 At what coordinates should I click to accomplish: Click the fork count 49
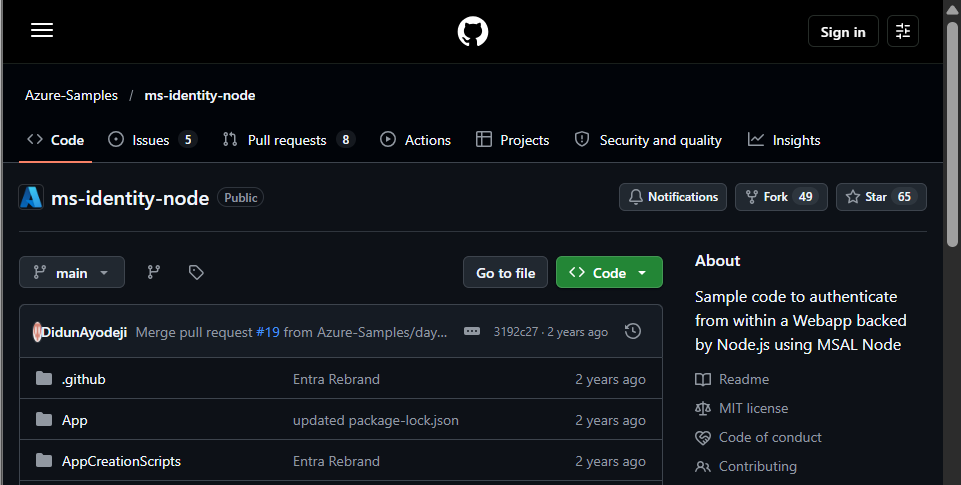(806, 197)
